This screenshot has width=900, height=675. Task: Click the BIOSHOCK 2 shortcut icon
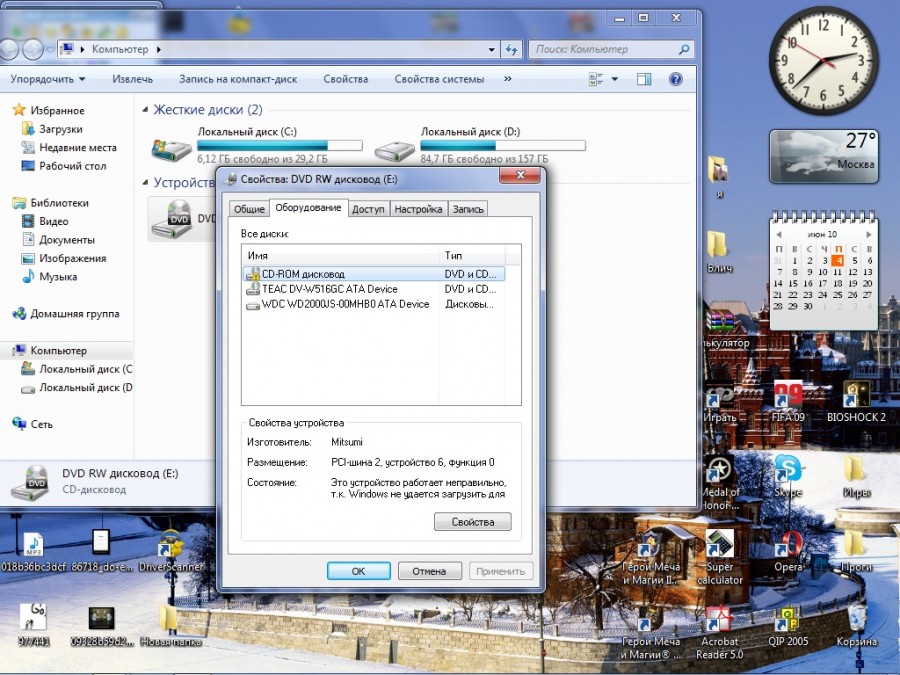tap(856, 395)
